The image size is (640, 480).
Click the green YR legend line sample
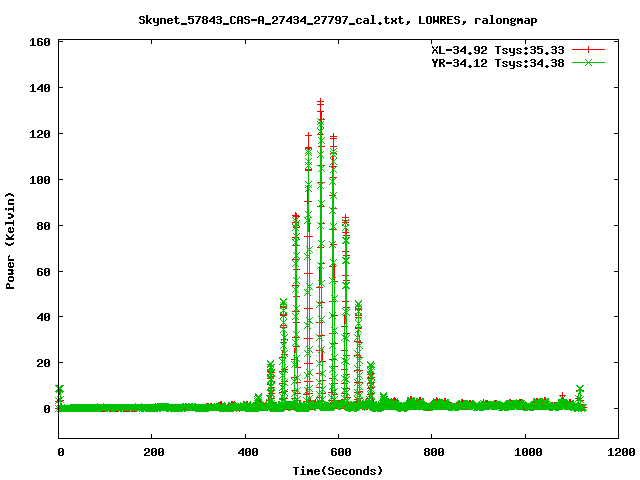click(x=588, y=62)
